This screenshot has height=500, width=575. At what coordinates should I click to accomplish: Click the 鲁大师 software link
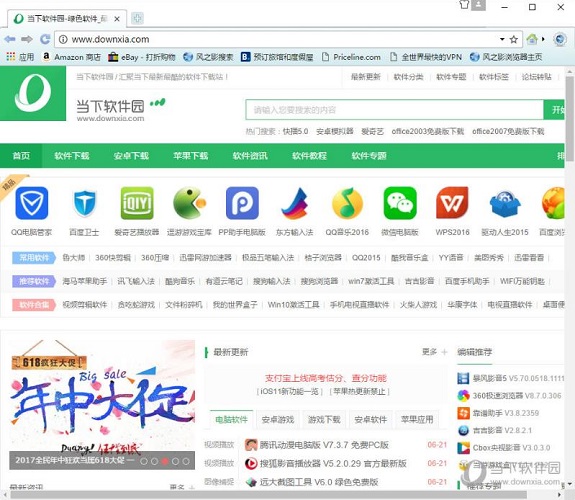pyautogui.click(x=74, y=258)
